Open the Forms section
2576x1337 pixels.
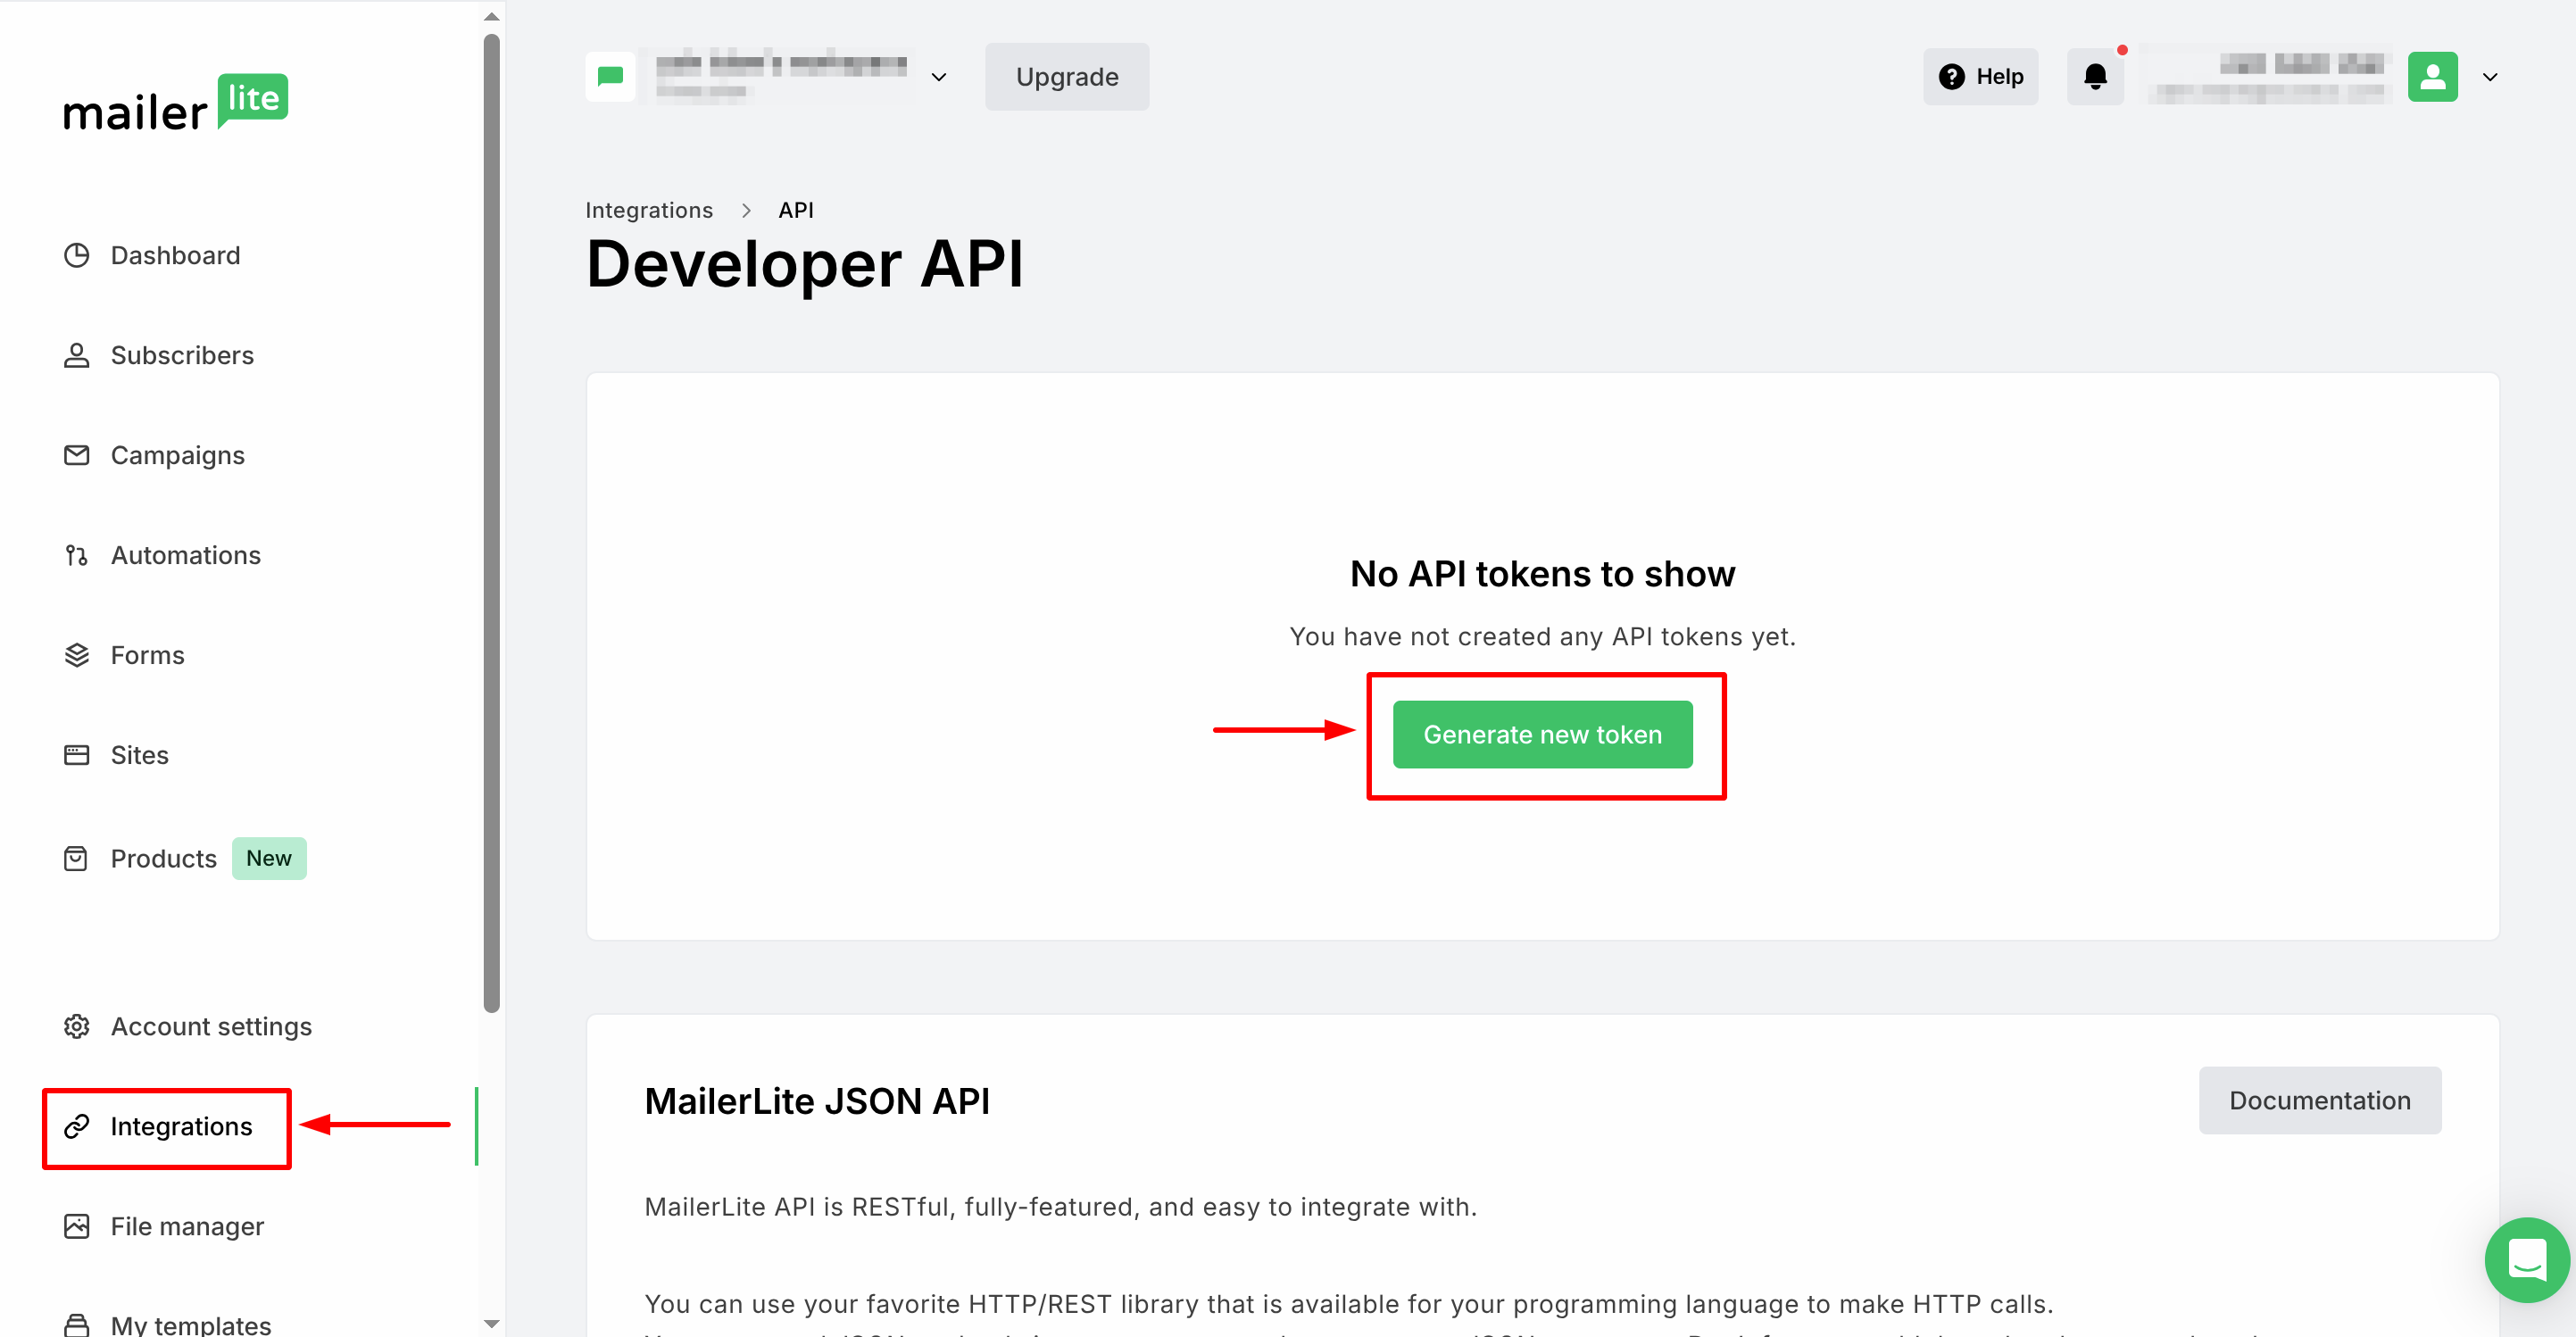(x=124, y=656)
